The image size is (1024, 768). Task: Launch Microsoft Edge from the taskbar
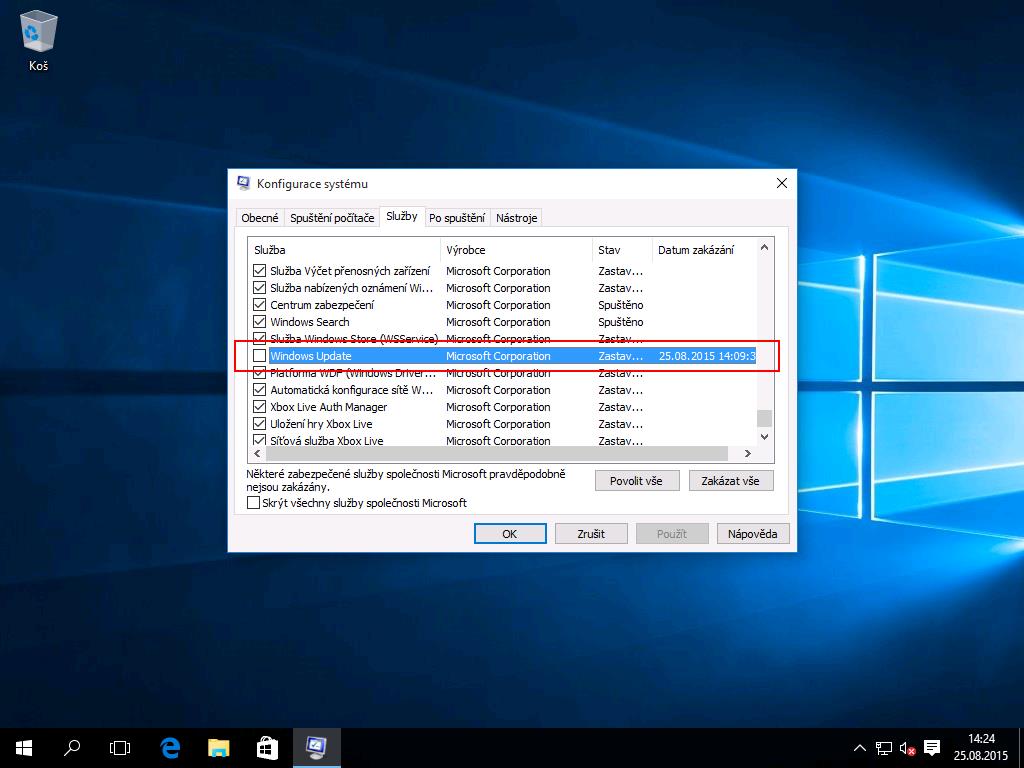(x=170, y=747)
